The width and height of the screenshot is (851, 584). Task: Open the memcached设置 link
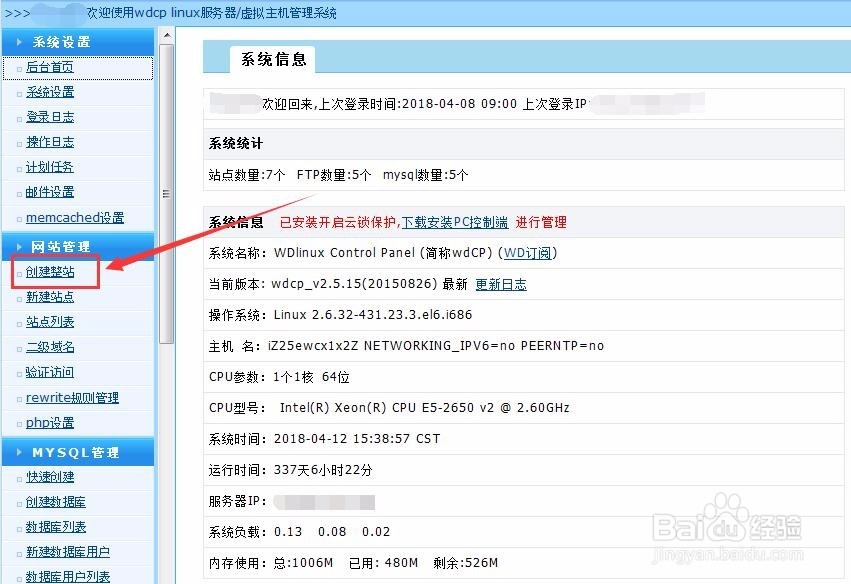tap(75, 217)
